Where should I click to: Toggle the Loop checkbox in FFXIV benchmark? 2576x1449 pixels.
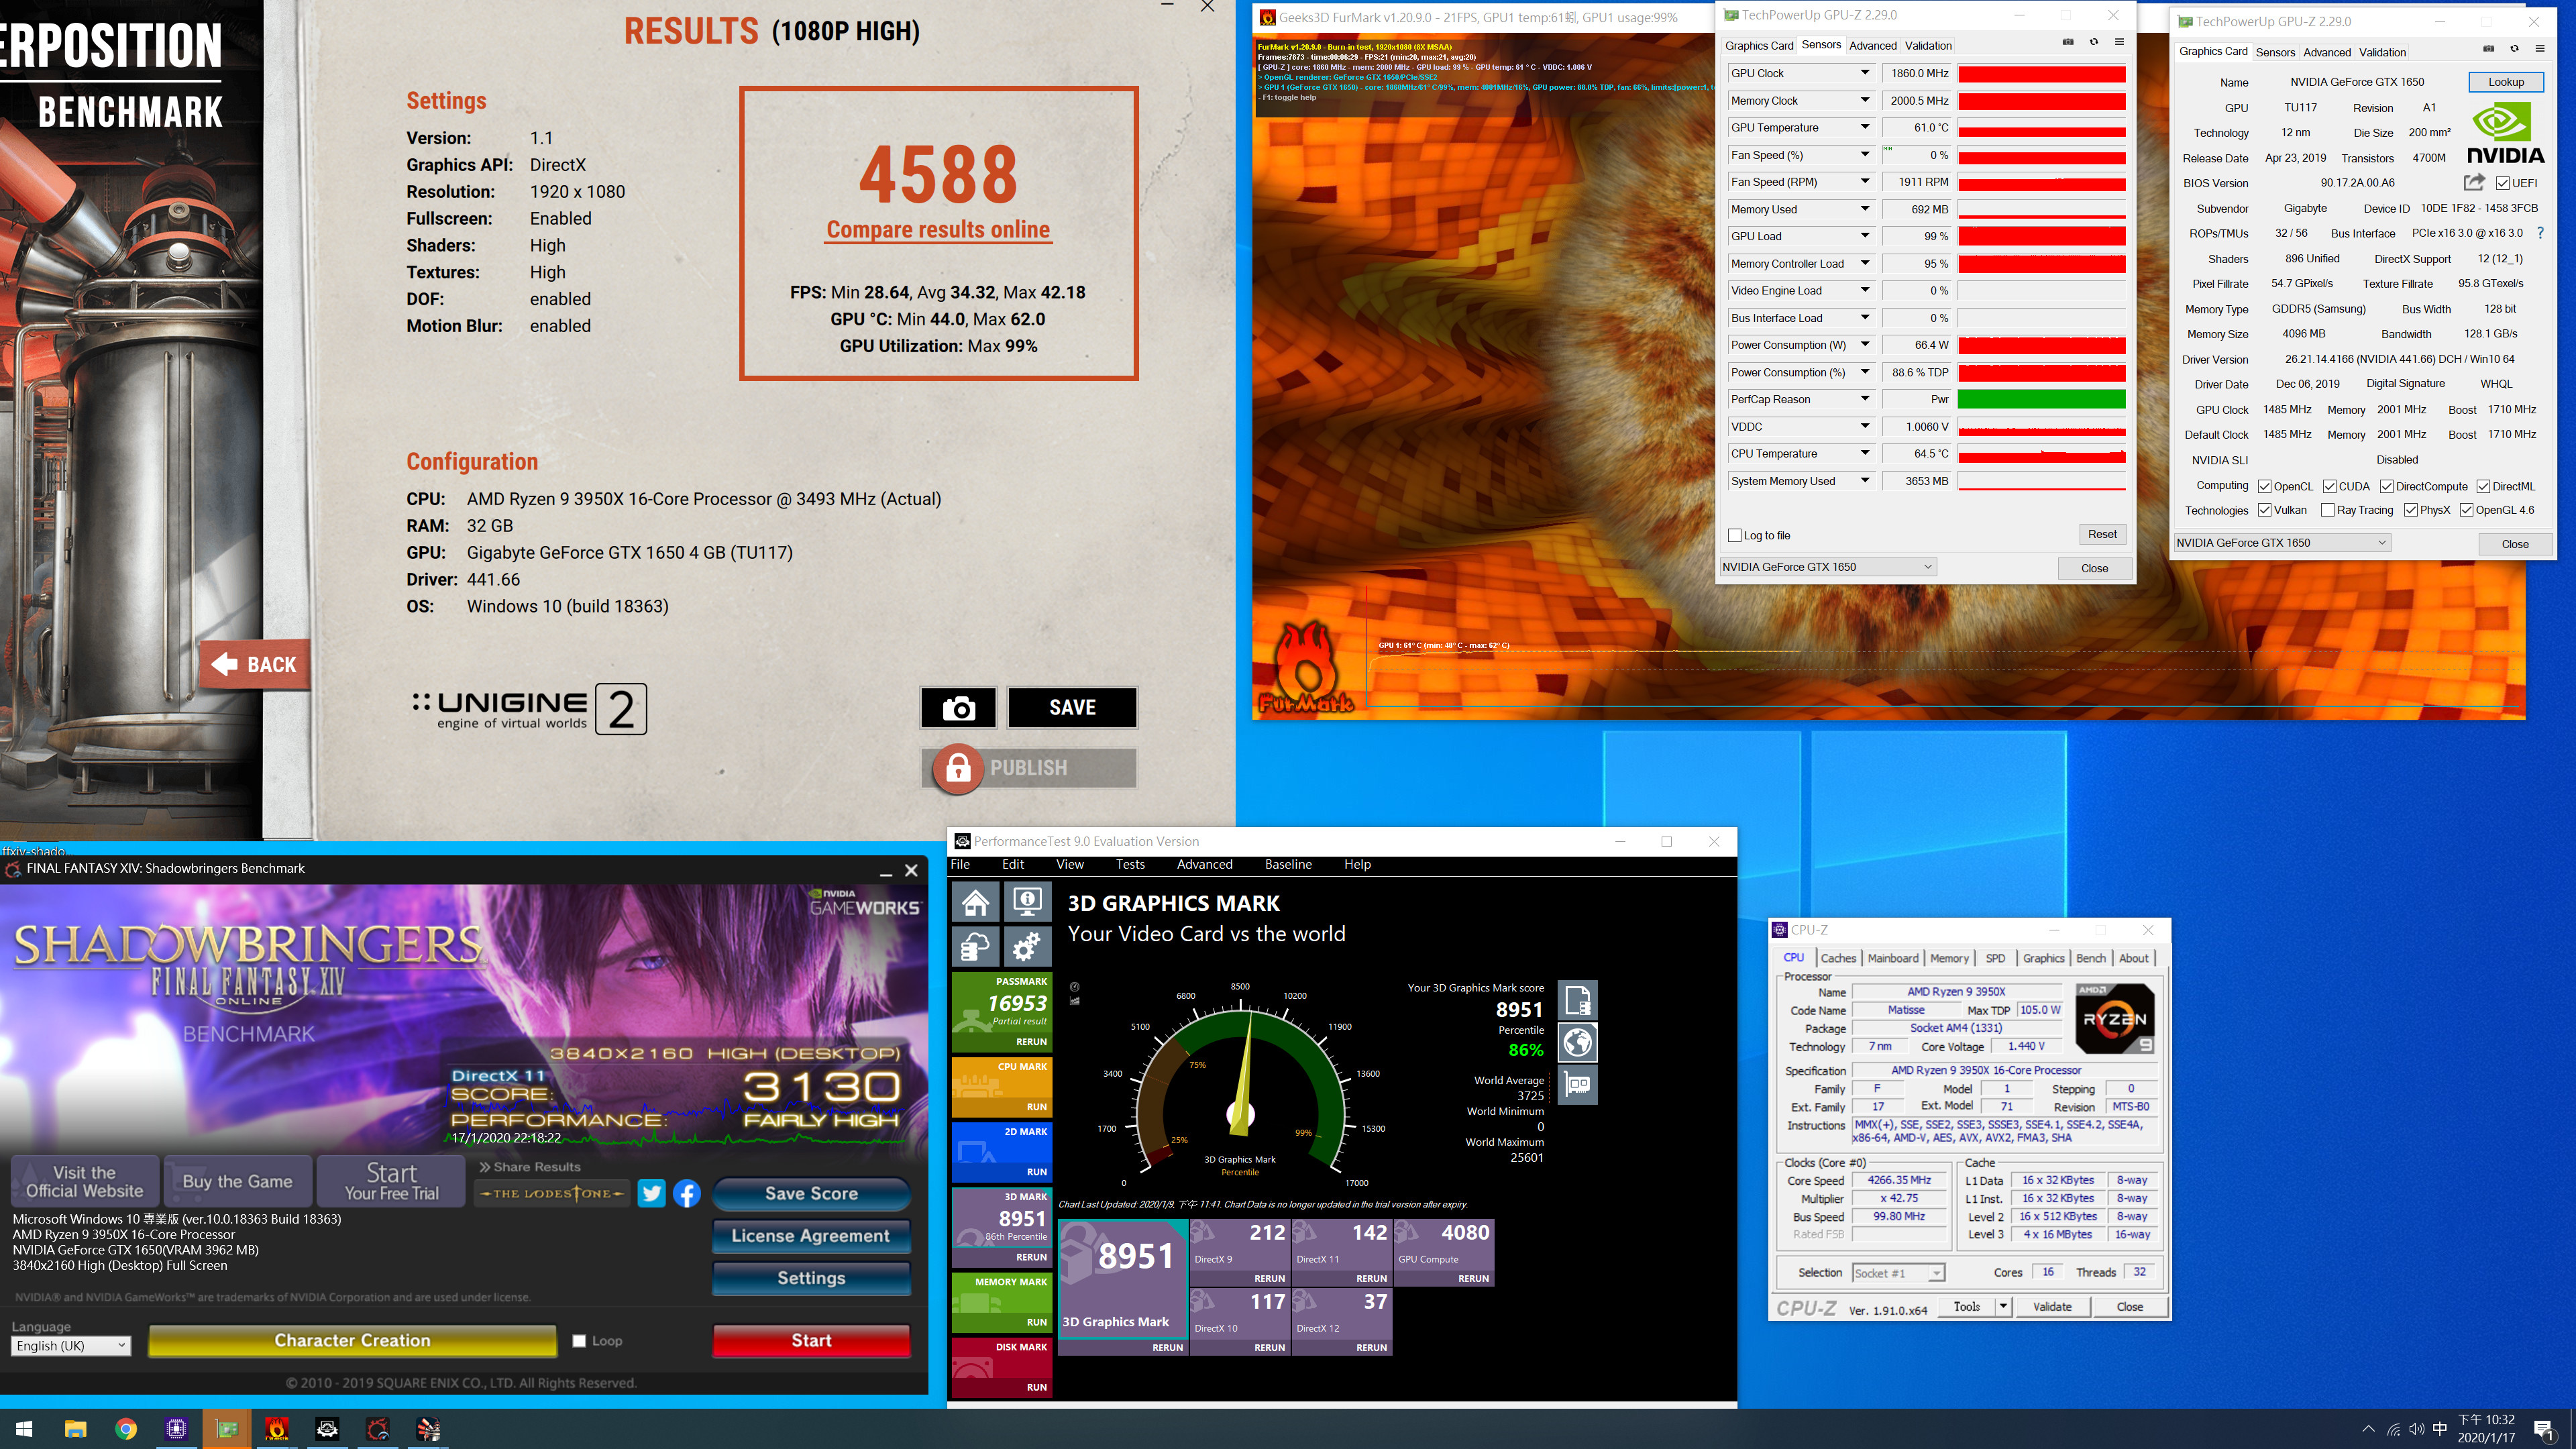tap(579, 1341)
